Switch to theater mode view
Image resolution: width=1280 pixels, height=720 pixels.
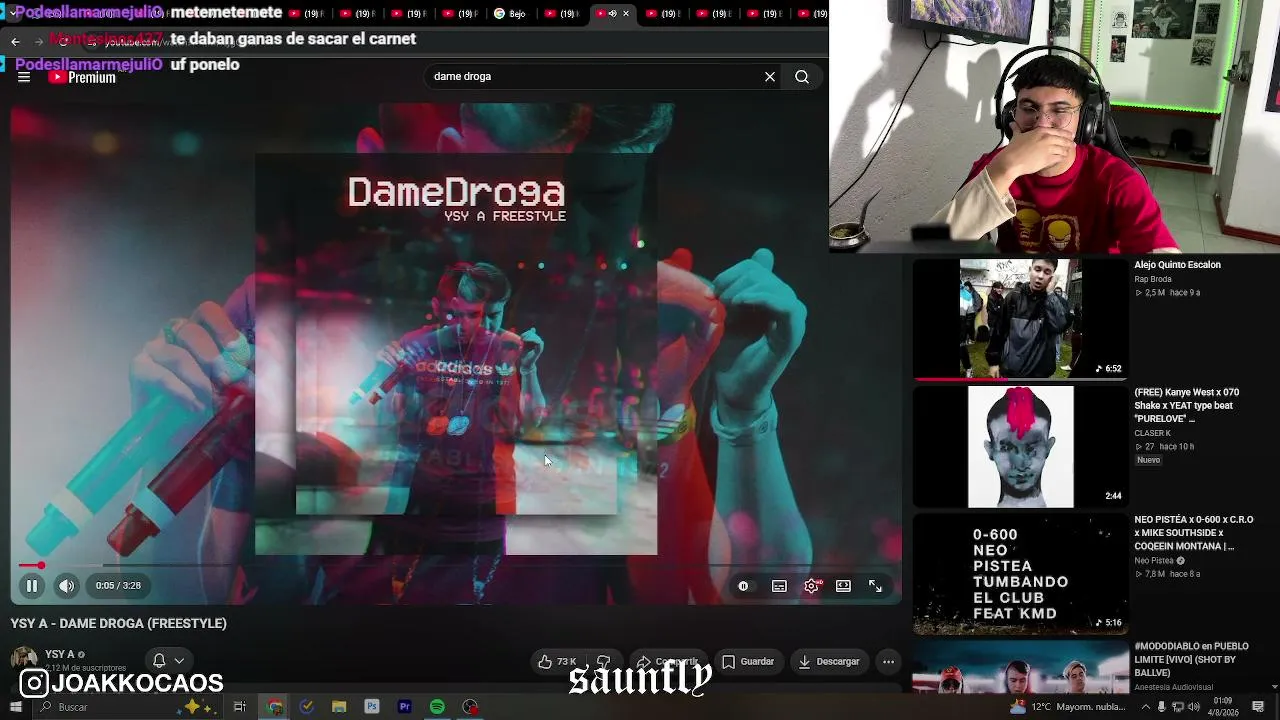tap(843, 586)
